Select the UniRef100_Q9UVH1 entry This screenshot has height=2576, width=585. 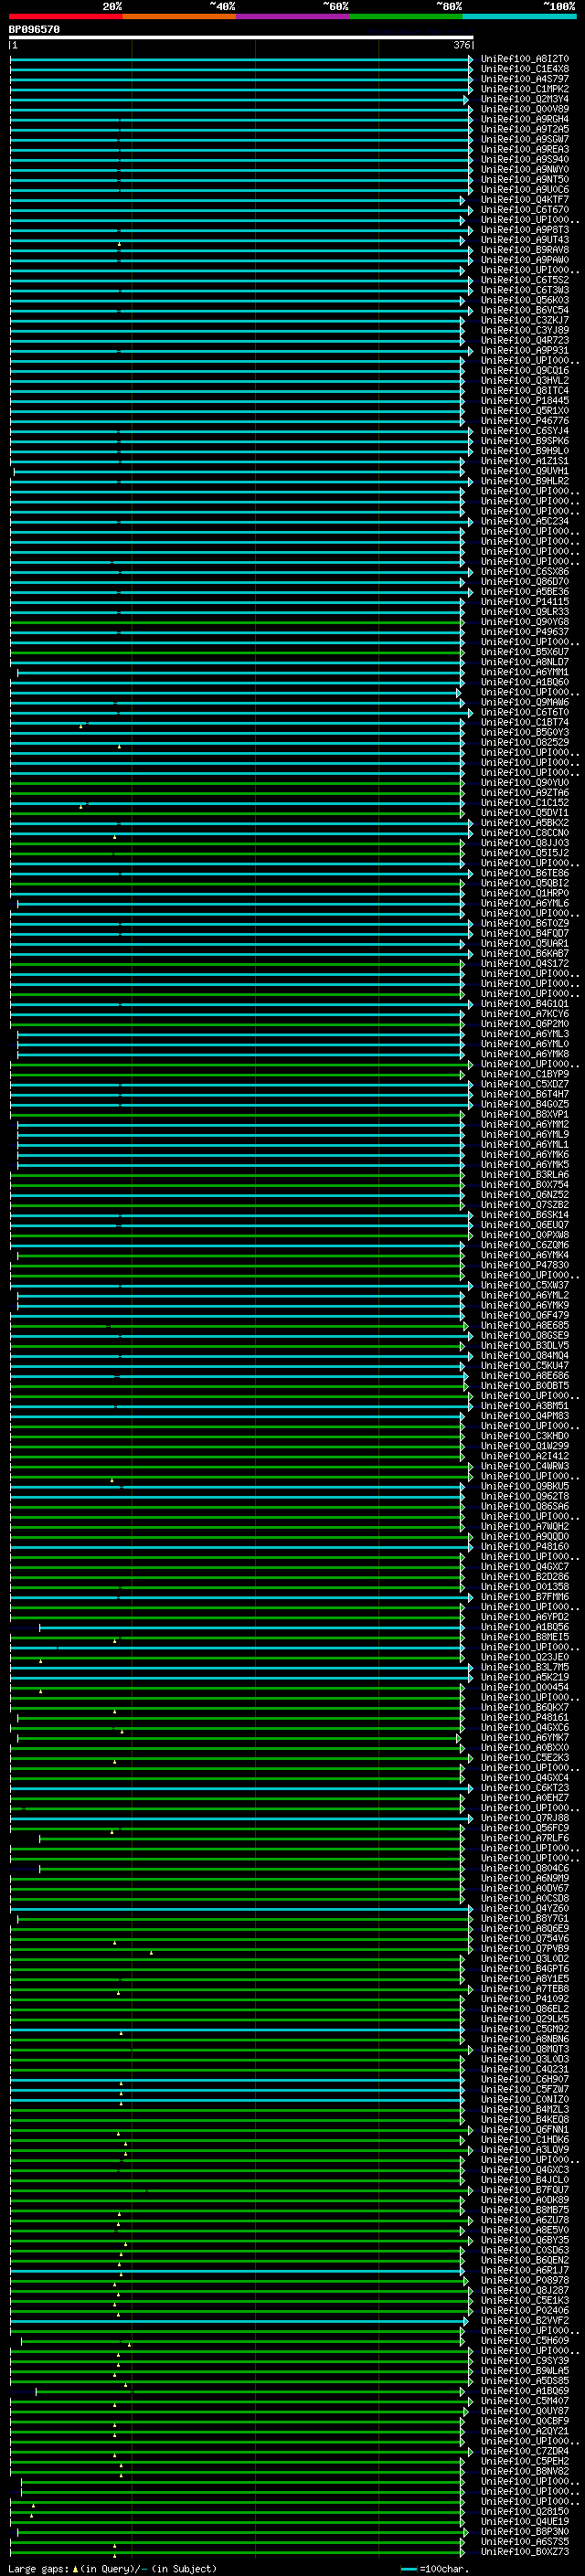click(x=524, y=471)
